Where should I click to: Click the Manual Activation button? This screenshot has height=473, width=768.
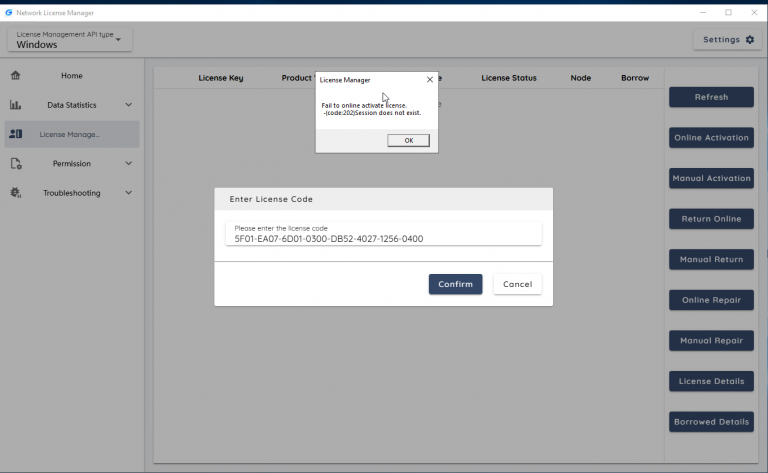(x=711, y=178)
